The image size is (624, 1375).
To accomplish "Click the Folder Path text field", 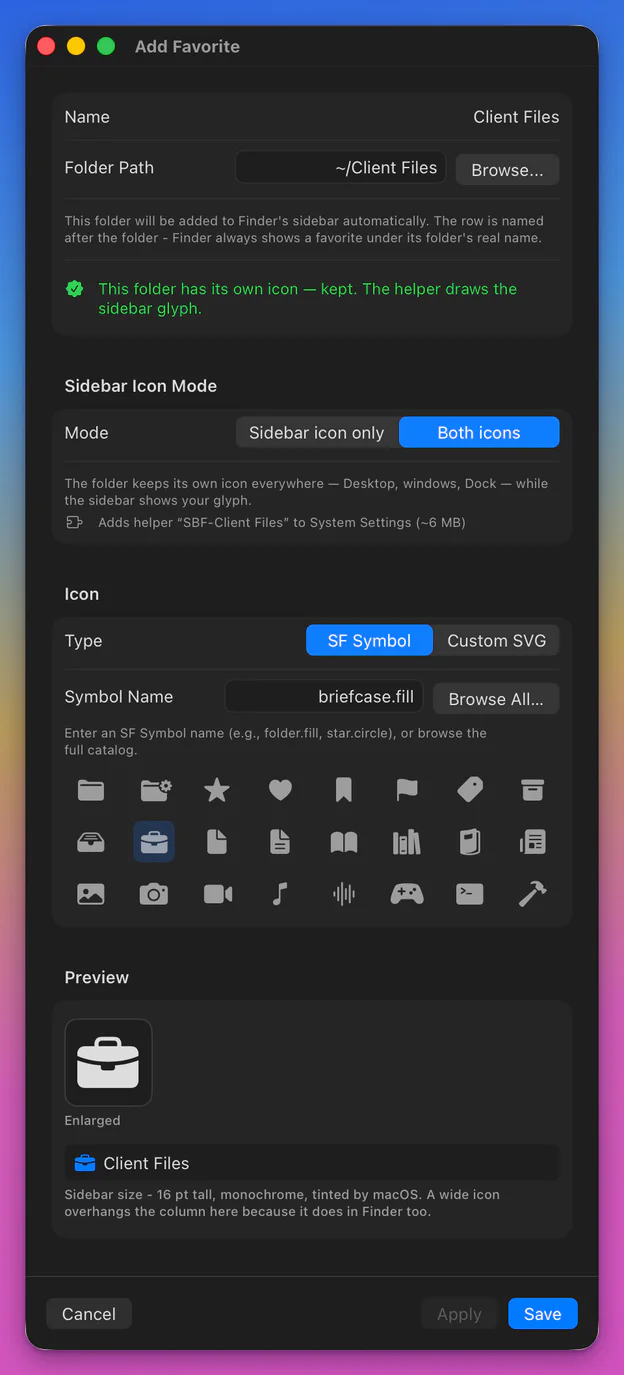I will pos(340,167).
